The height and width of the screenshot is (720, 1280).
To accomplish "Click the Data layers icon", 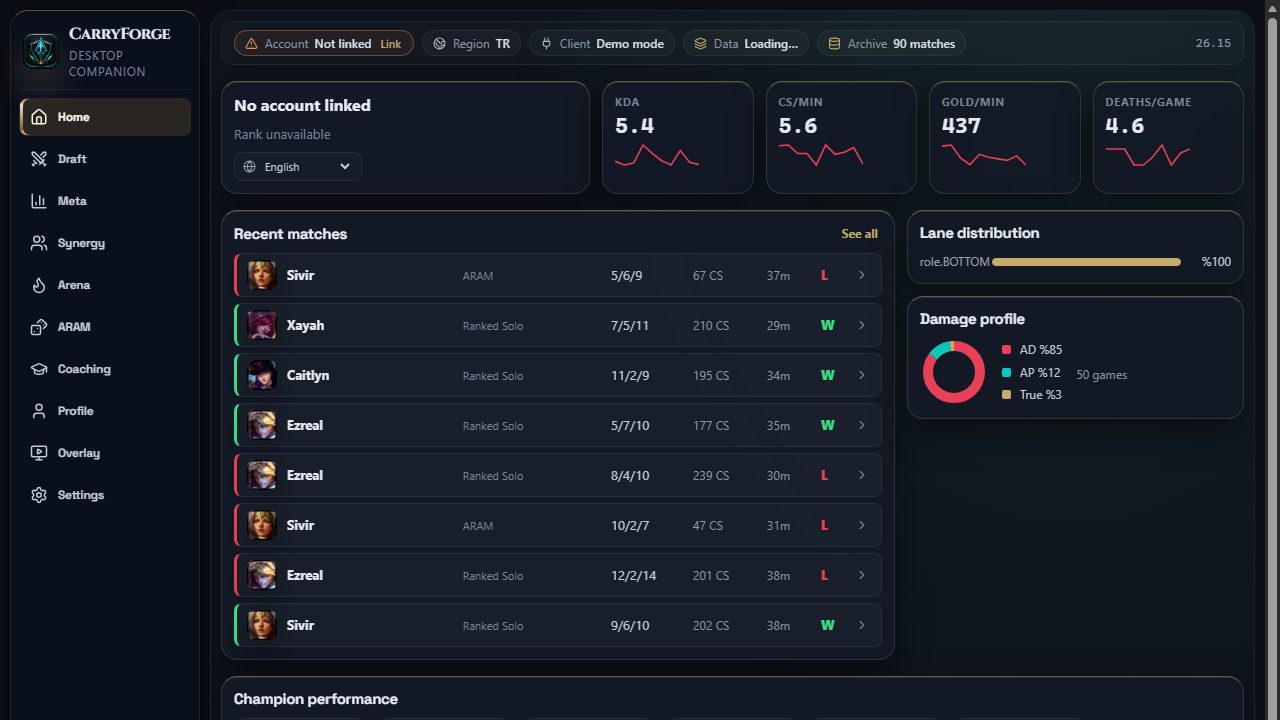I will (x=700, y=44).
